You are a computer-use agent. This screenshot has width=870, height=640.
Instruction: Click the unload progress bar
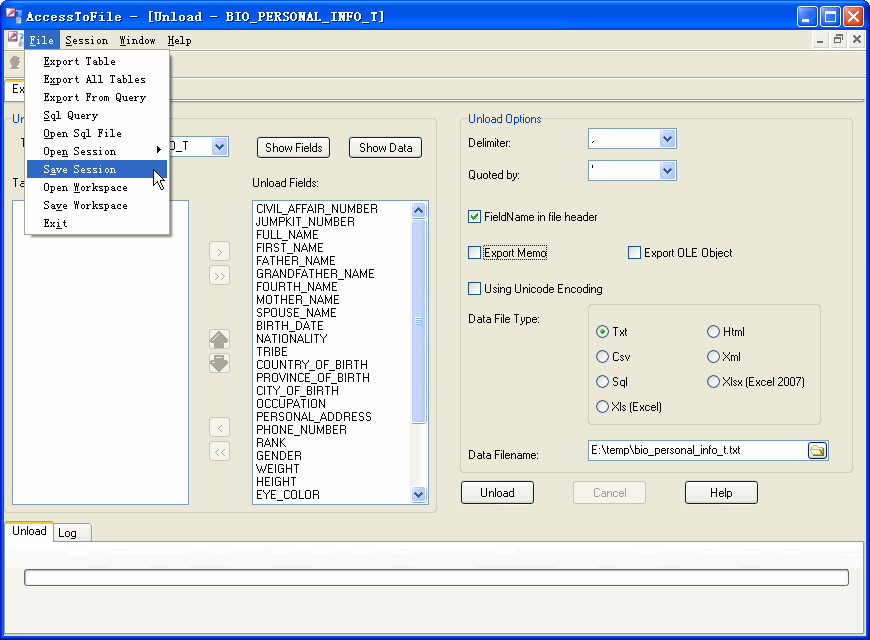tap(436, 577)
